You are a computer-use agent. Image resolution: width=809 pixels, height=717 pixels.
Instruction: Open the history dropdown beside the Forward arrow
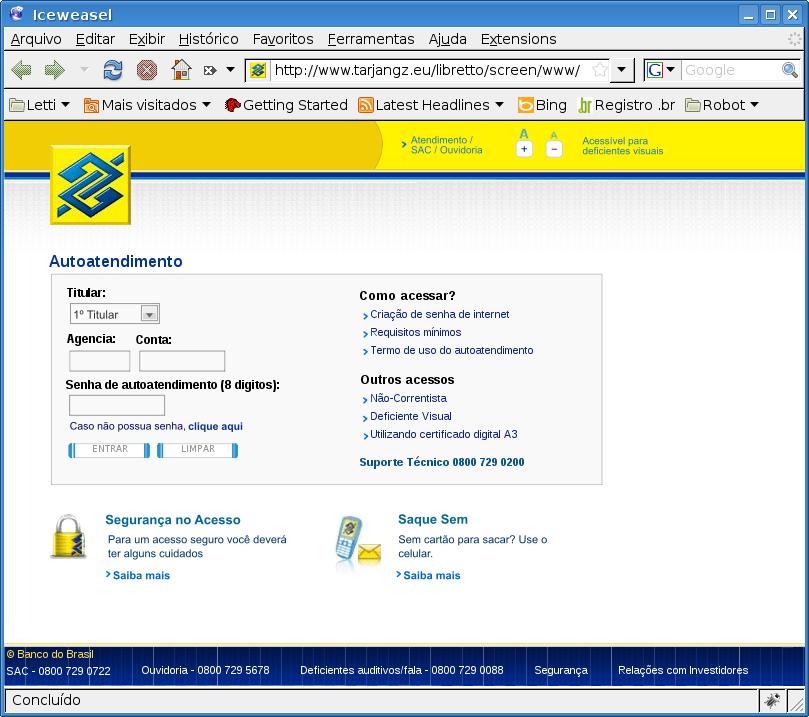pos(85,69)
